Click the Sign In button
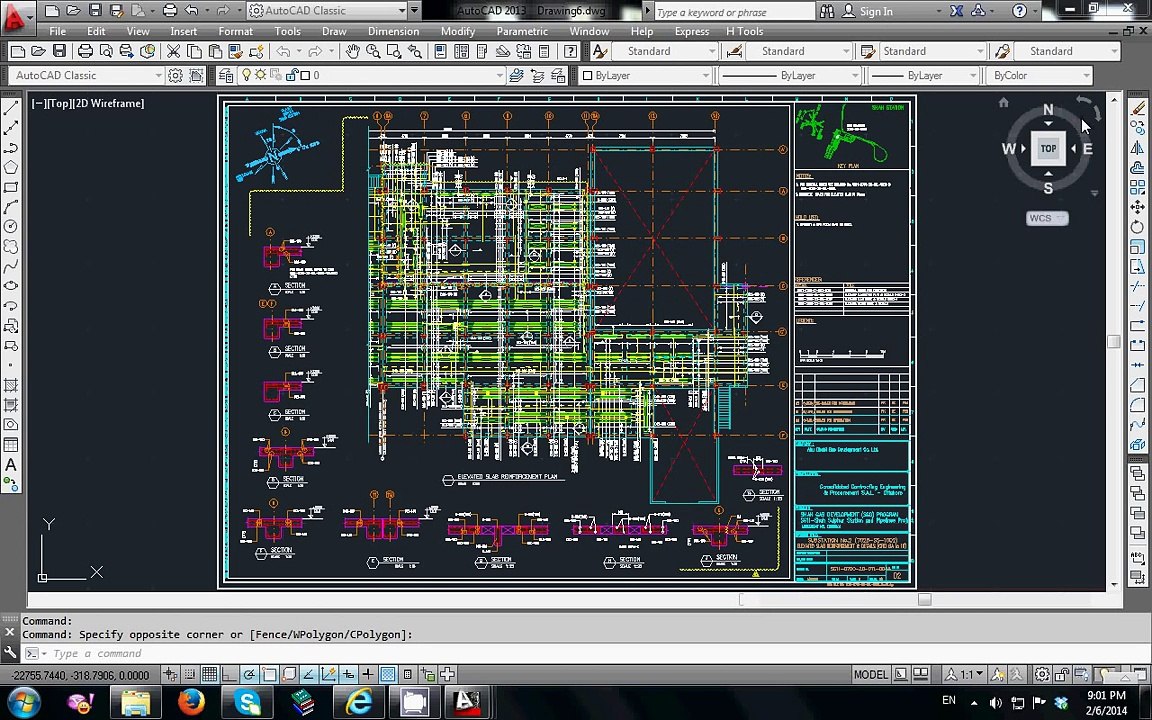The image size is (1152, 720). (x=875, y=11)
